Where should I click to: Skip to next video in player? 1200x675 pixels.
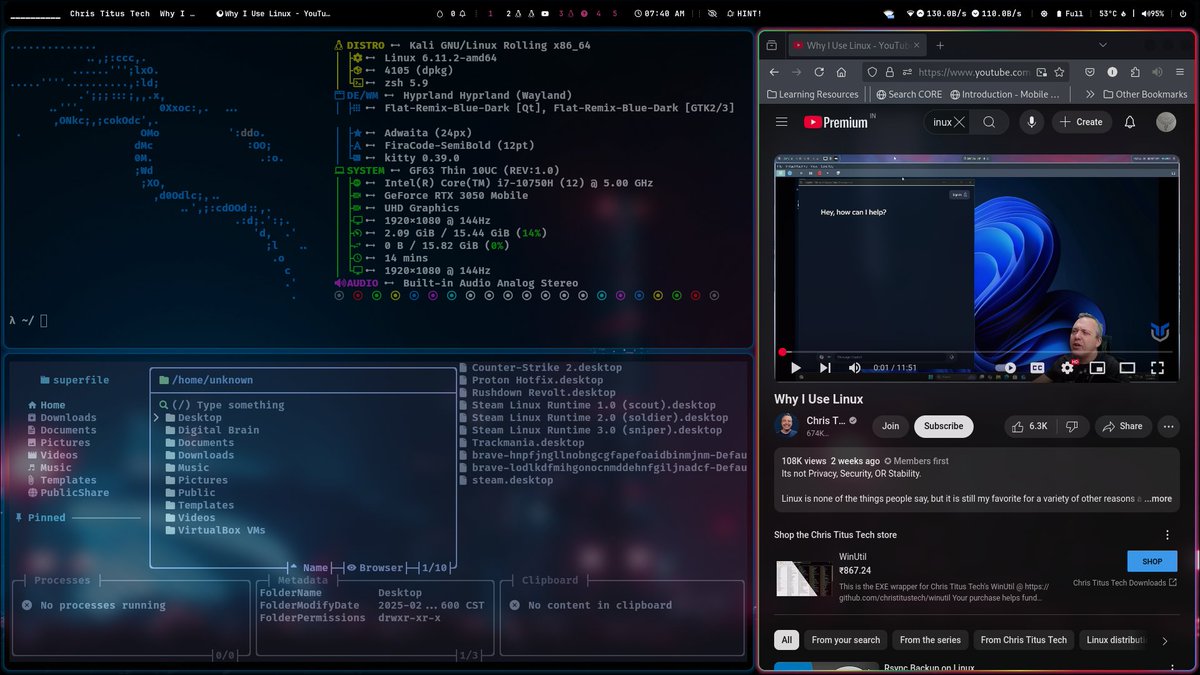(825, 368)
